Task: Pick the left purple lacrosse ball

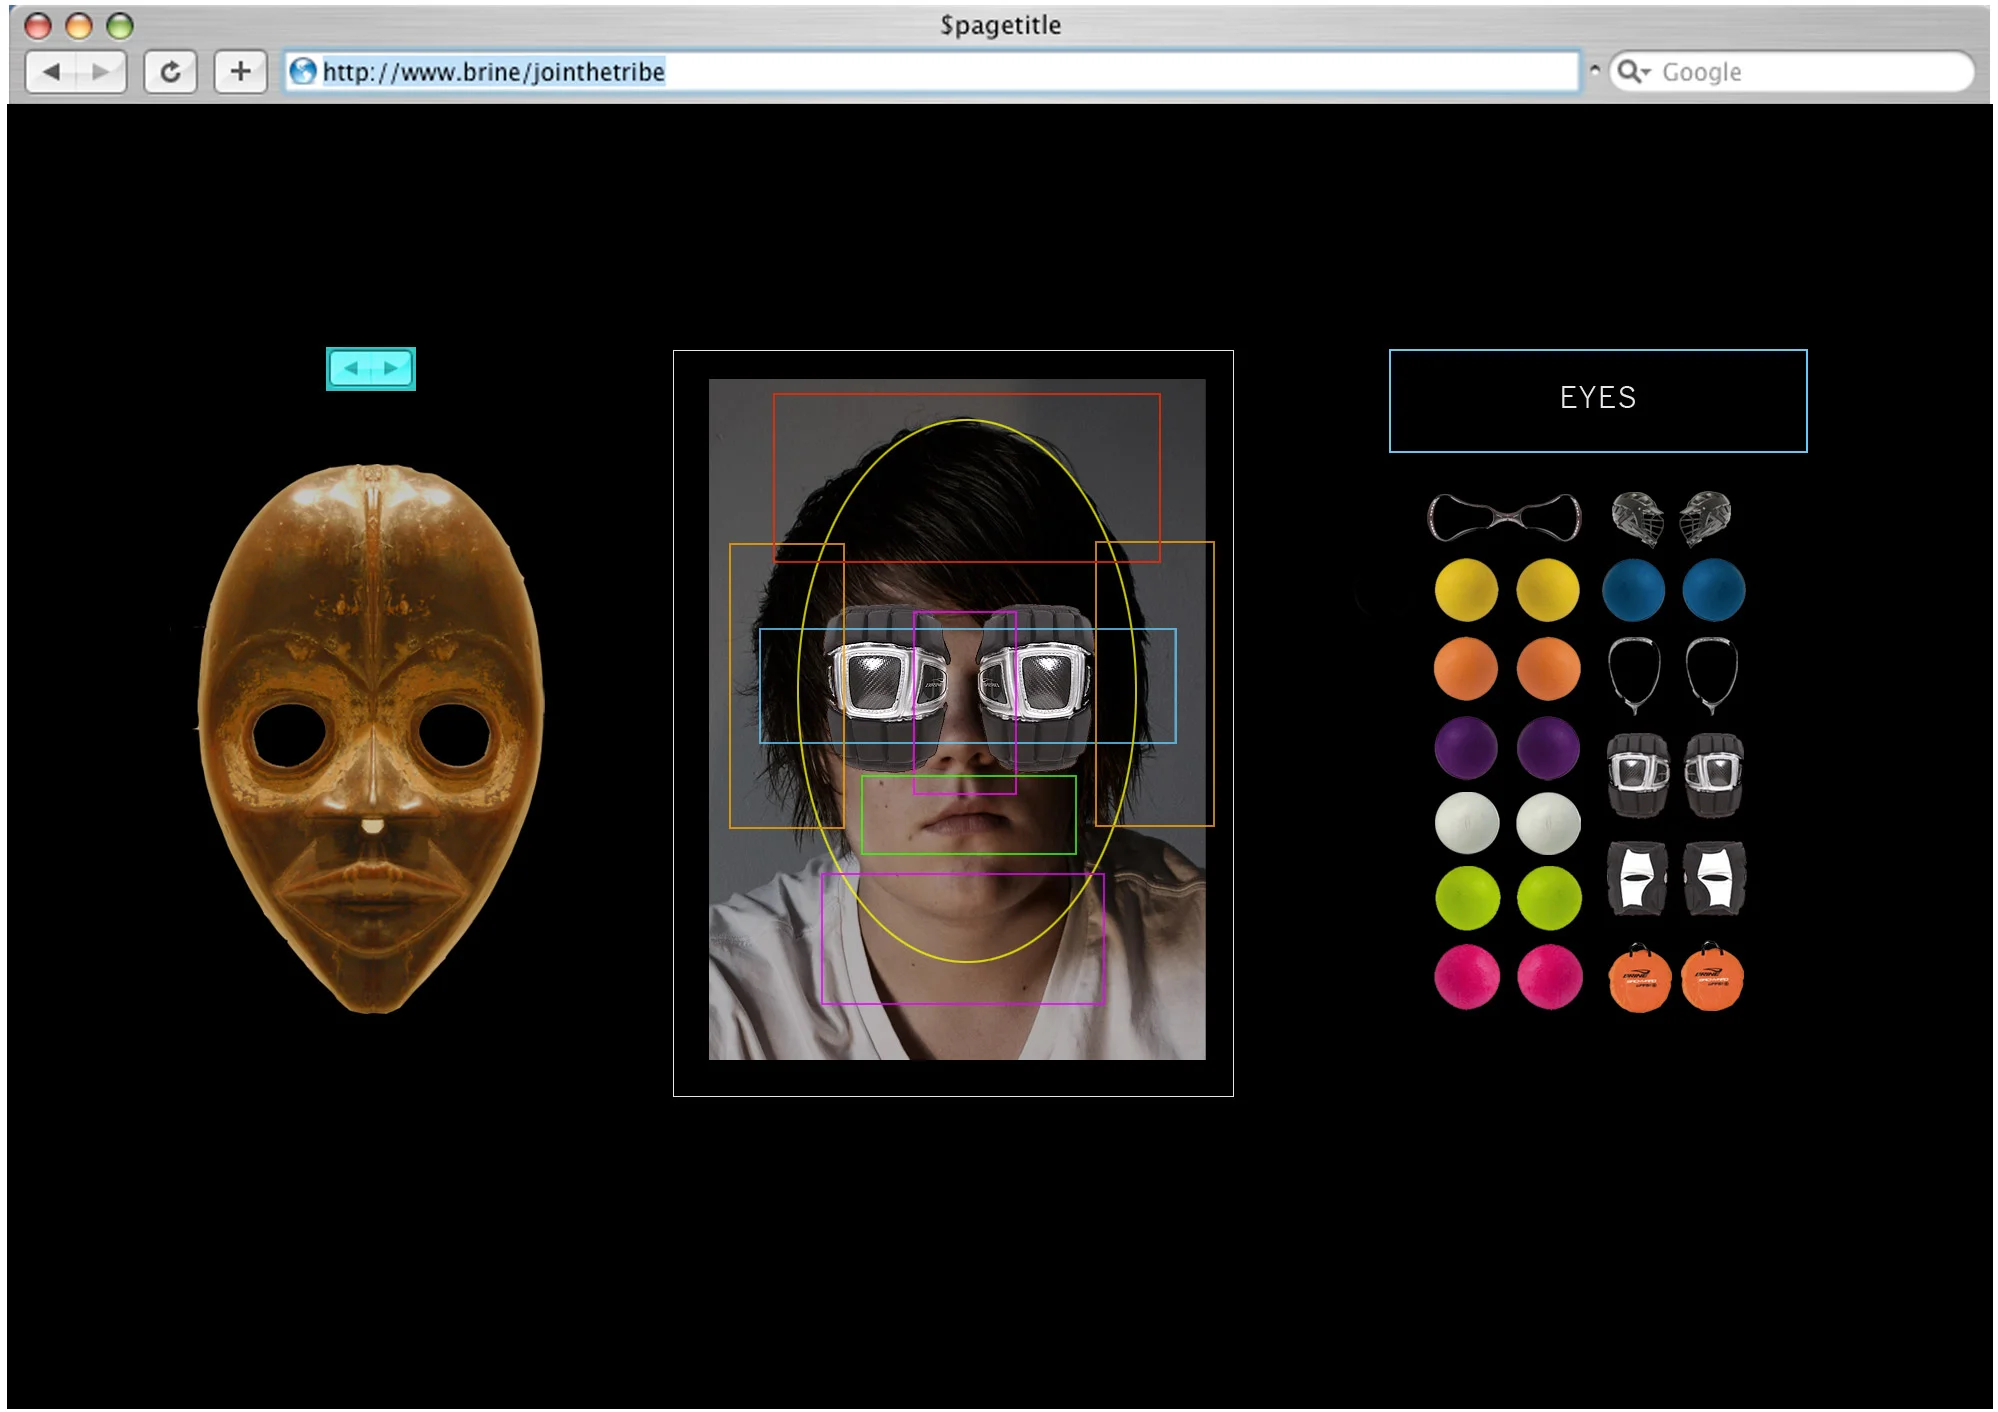Action: click(1466, 747)
